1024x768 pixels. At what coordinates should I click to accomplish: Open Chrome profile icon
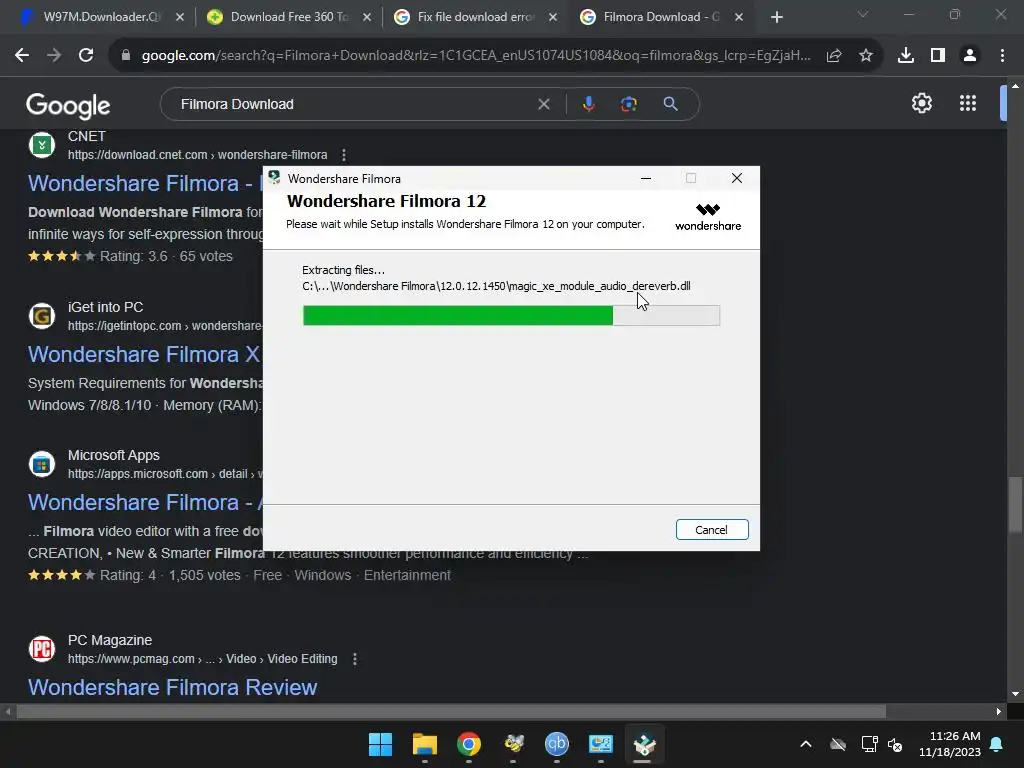pos(970,56)
